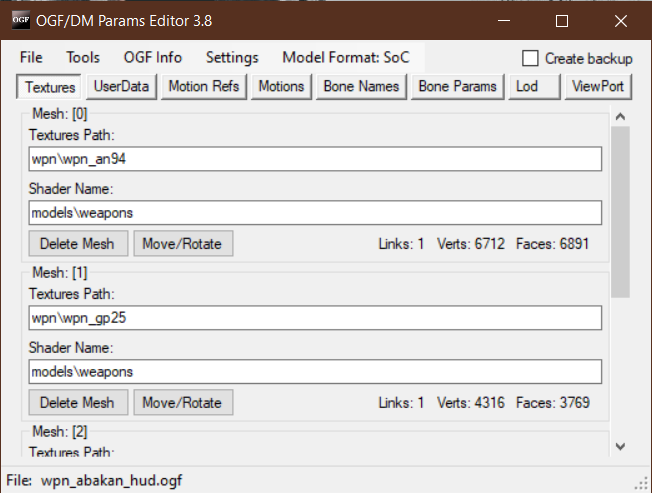Click Move/Rotate for Mesh [0]
652x493 pixels.
tap(183, 243)
